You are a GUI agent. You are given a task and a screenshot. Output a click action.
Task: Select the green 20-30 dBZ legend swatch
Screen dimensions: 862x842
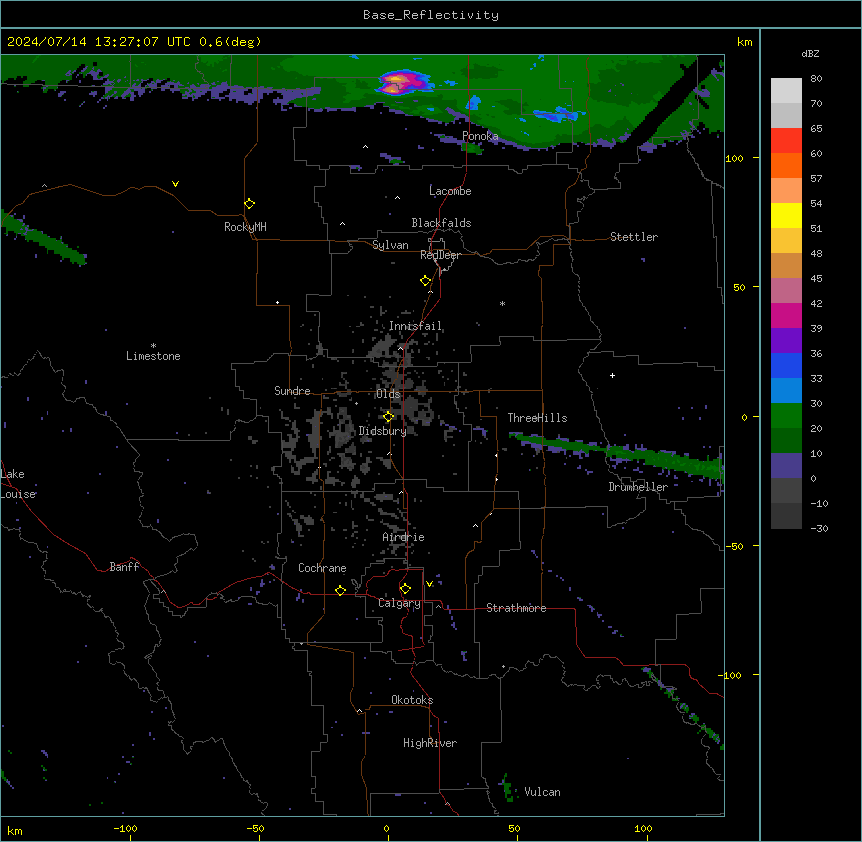click(x=786, y=416)
